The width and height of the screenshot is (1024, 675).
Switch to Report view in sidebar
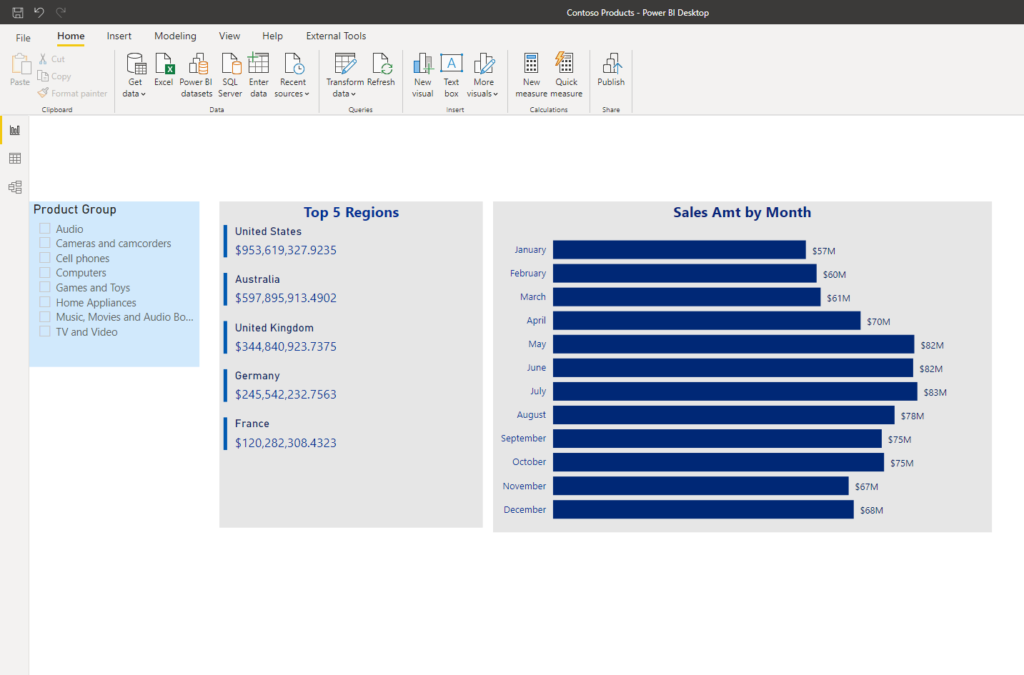15,131
